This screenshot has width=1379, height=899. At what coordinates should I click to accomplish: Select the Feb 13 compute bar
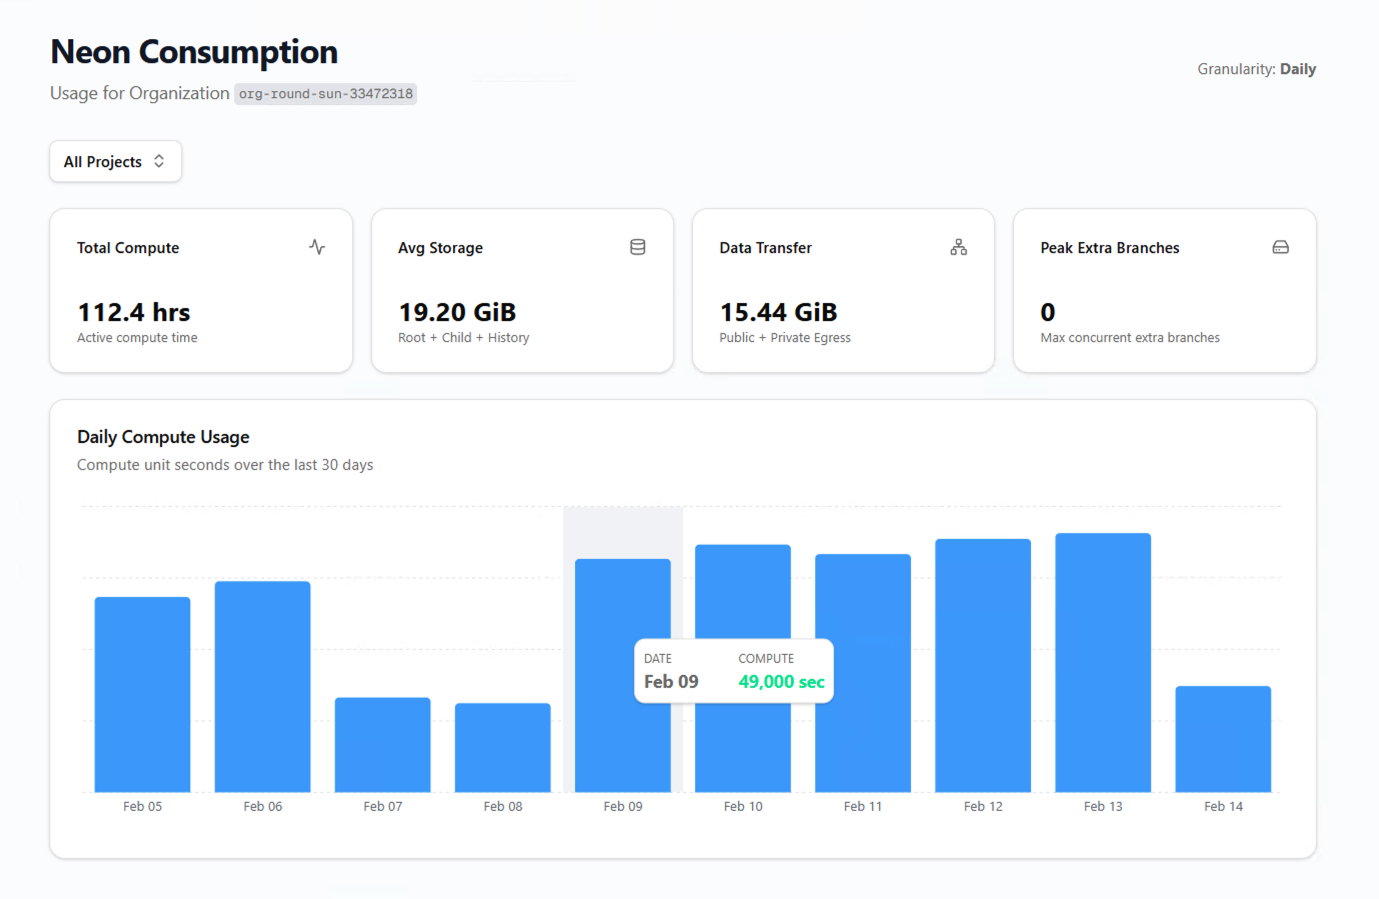tap(1103, 662)
